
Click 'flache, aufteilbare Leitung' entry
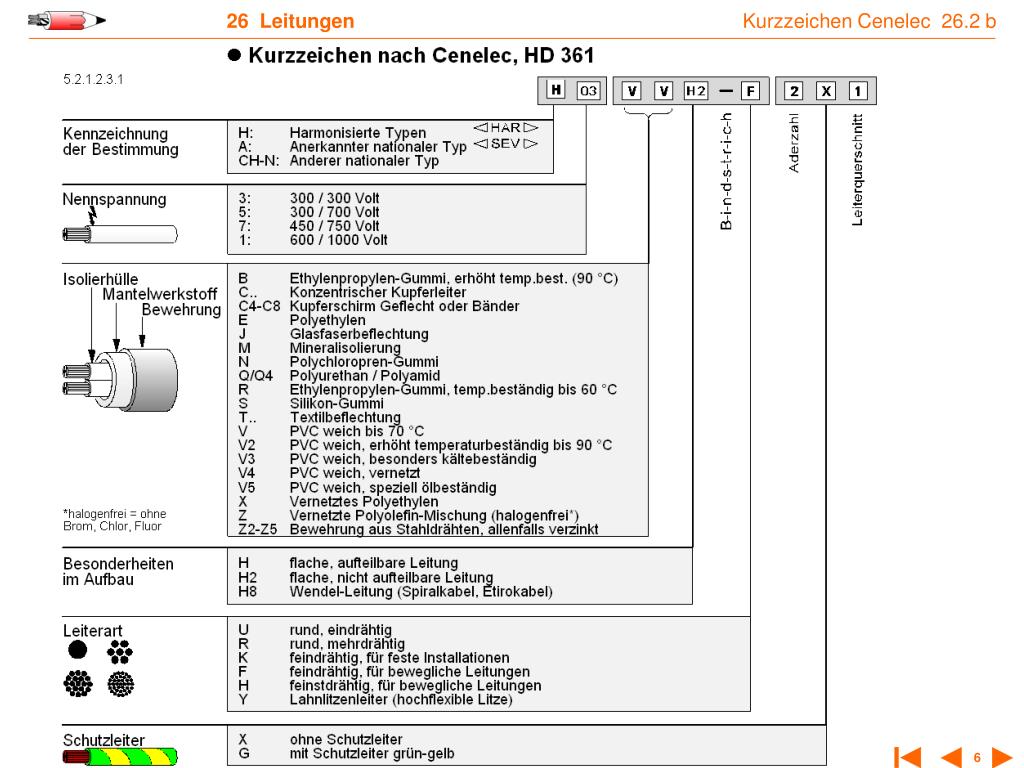coord(374,563)
